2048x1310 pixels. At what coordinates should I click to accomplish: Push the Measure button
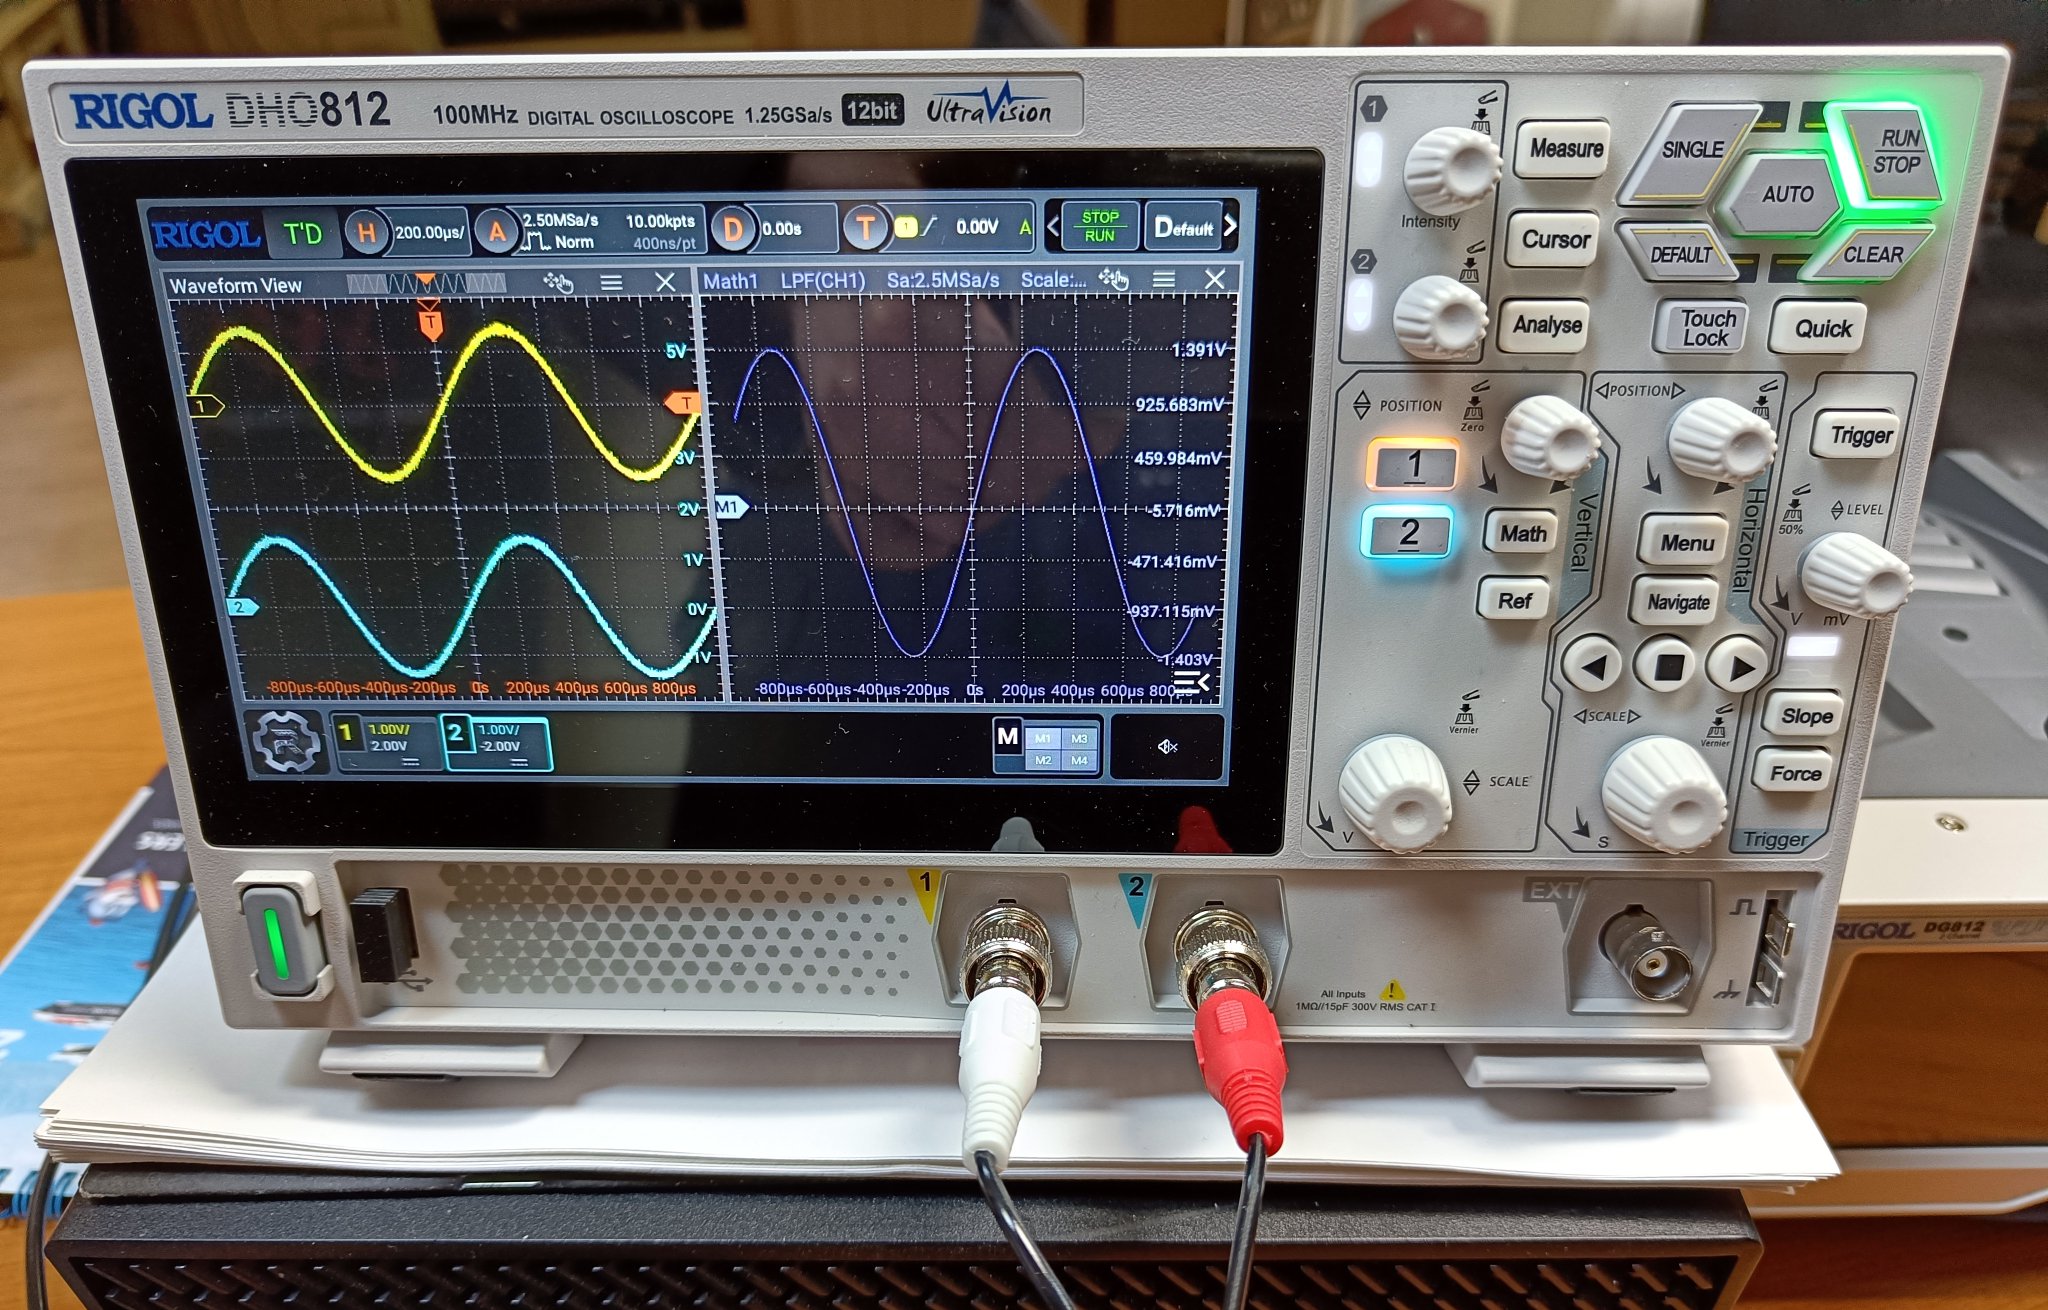(1563, 149)
